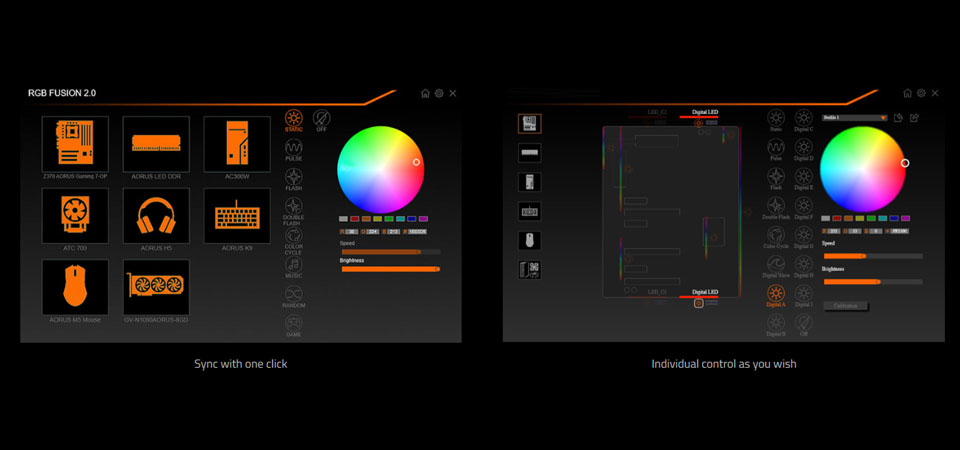Select the ATC 700 CPU cooler tile

click(x=75, y=216)
